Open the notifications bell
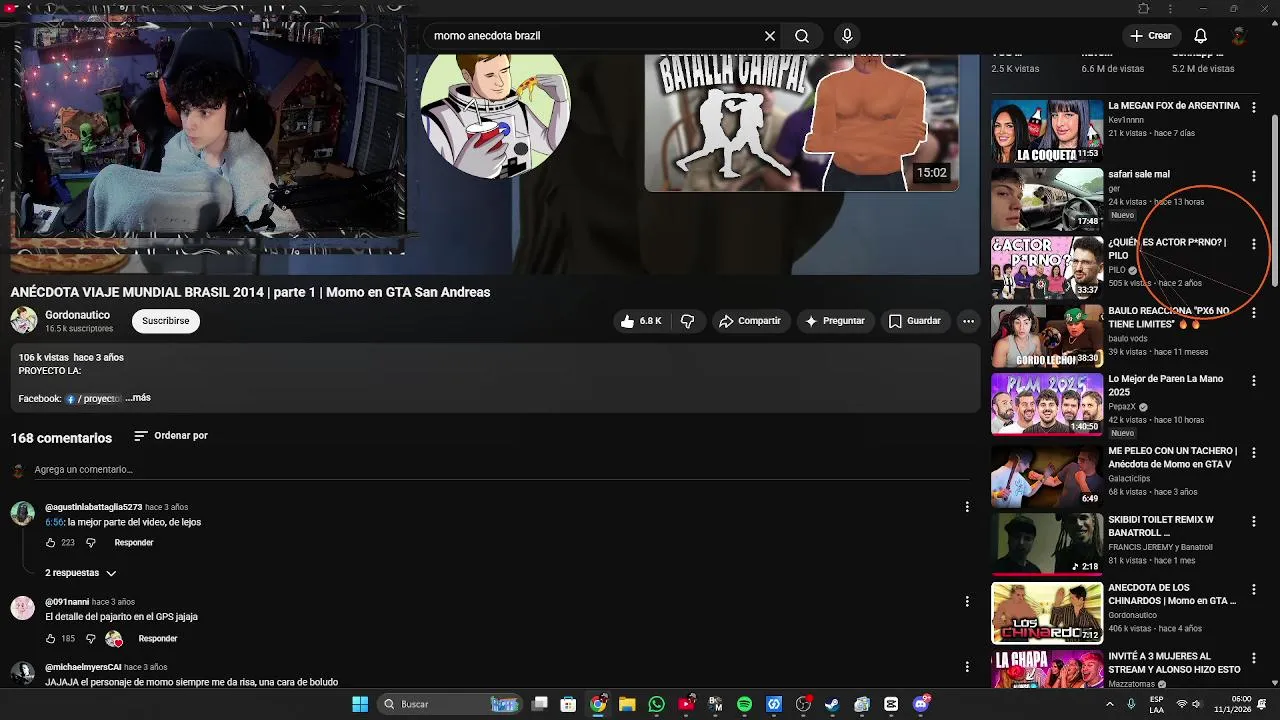1280x720 pixels. tap(1200, 36)
